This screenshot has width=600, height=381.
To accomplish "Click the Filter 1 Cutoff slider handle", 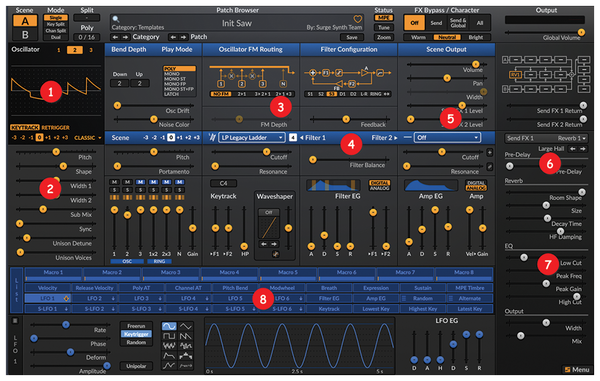I will click(x=266, y=152).
